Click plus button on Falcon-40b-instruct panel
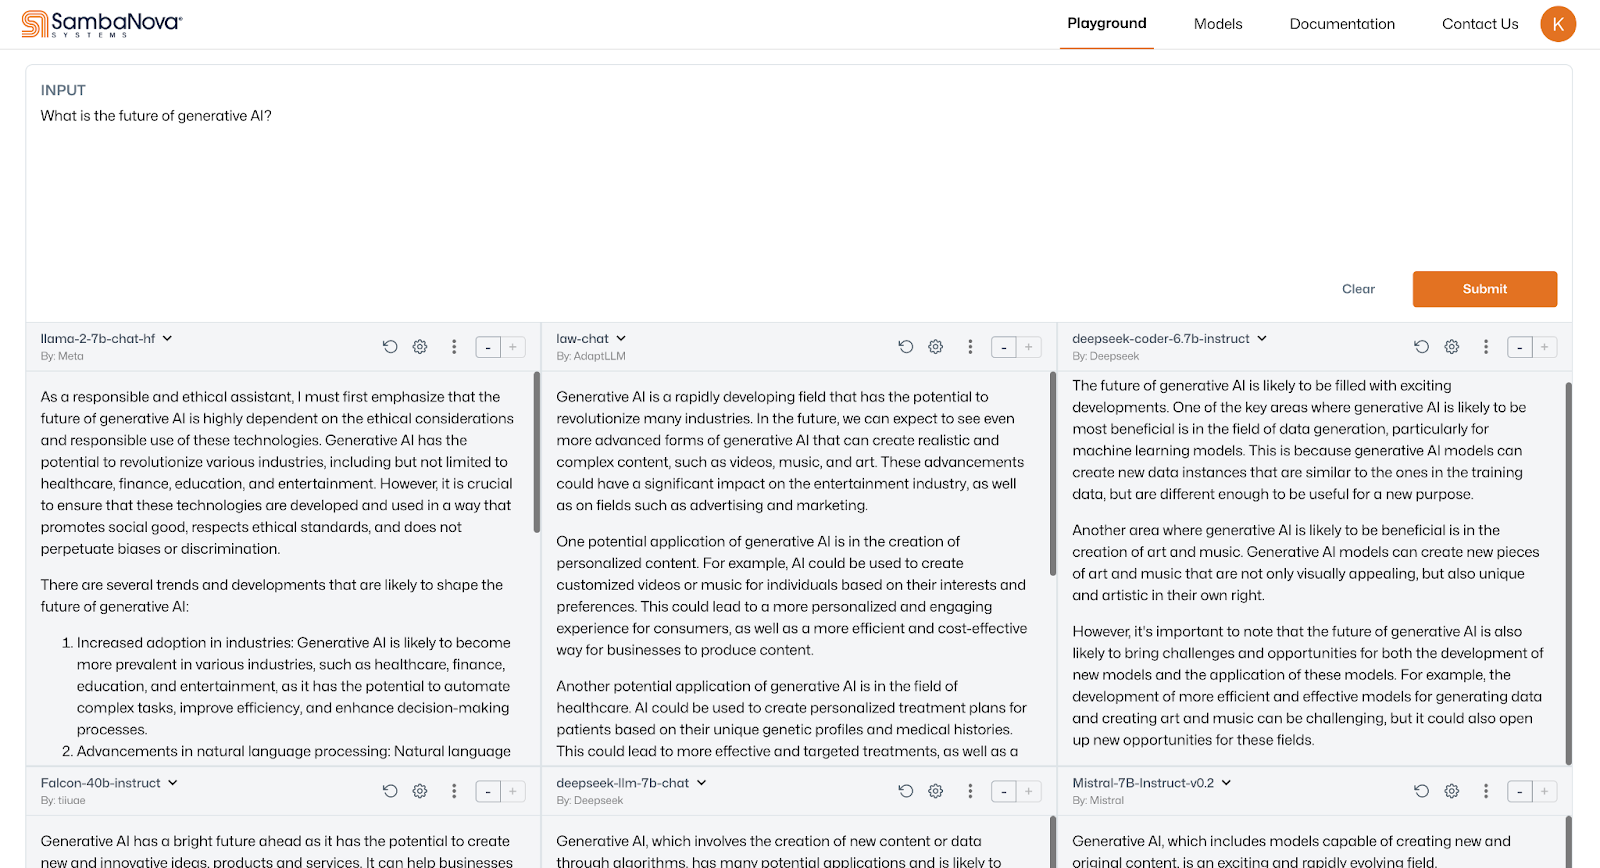Viewport: 1600px width, 868px height. coord(513,791)
